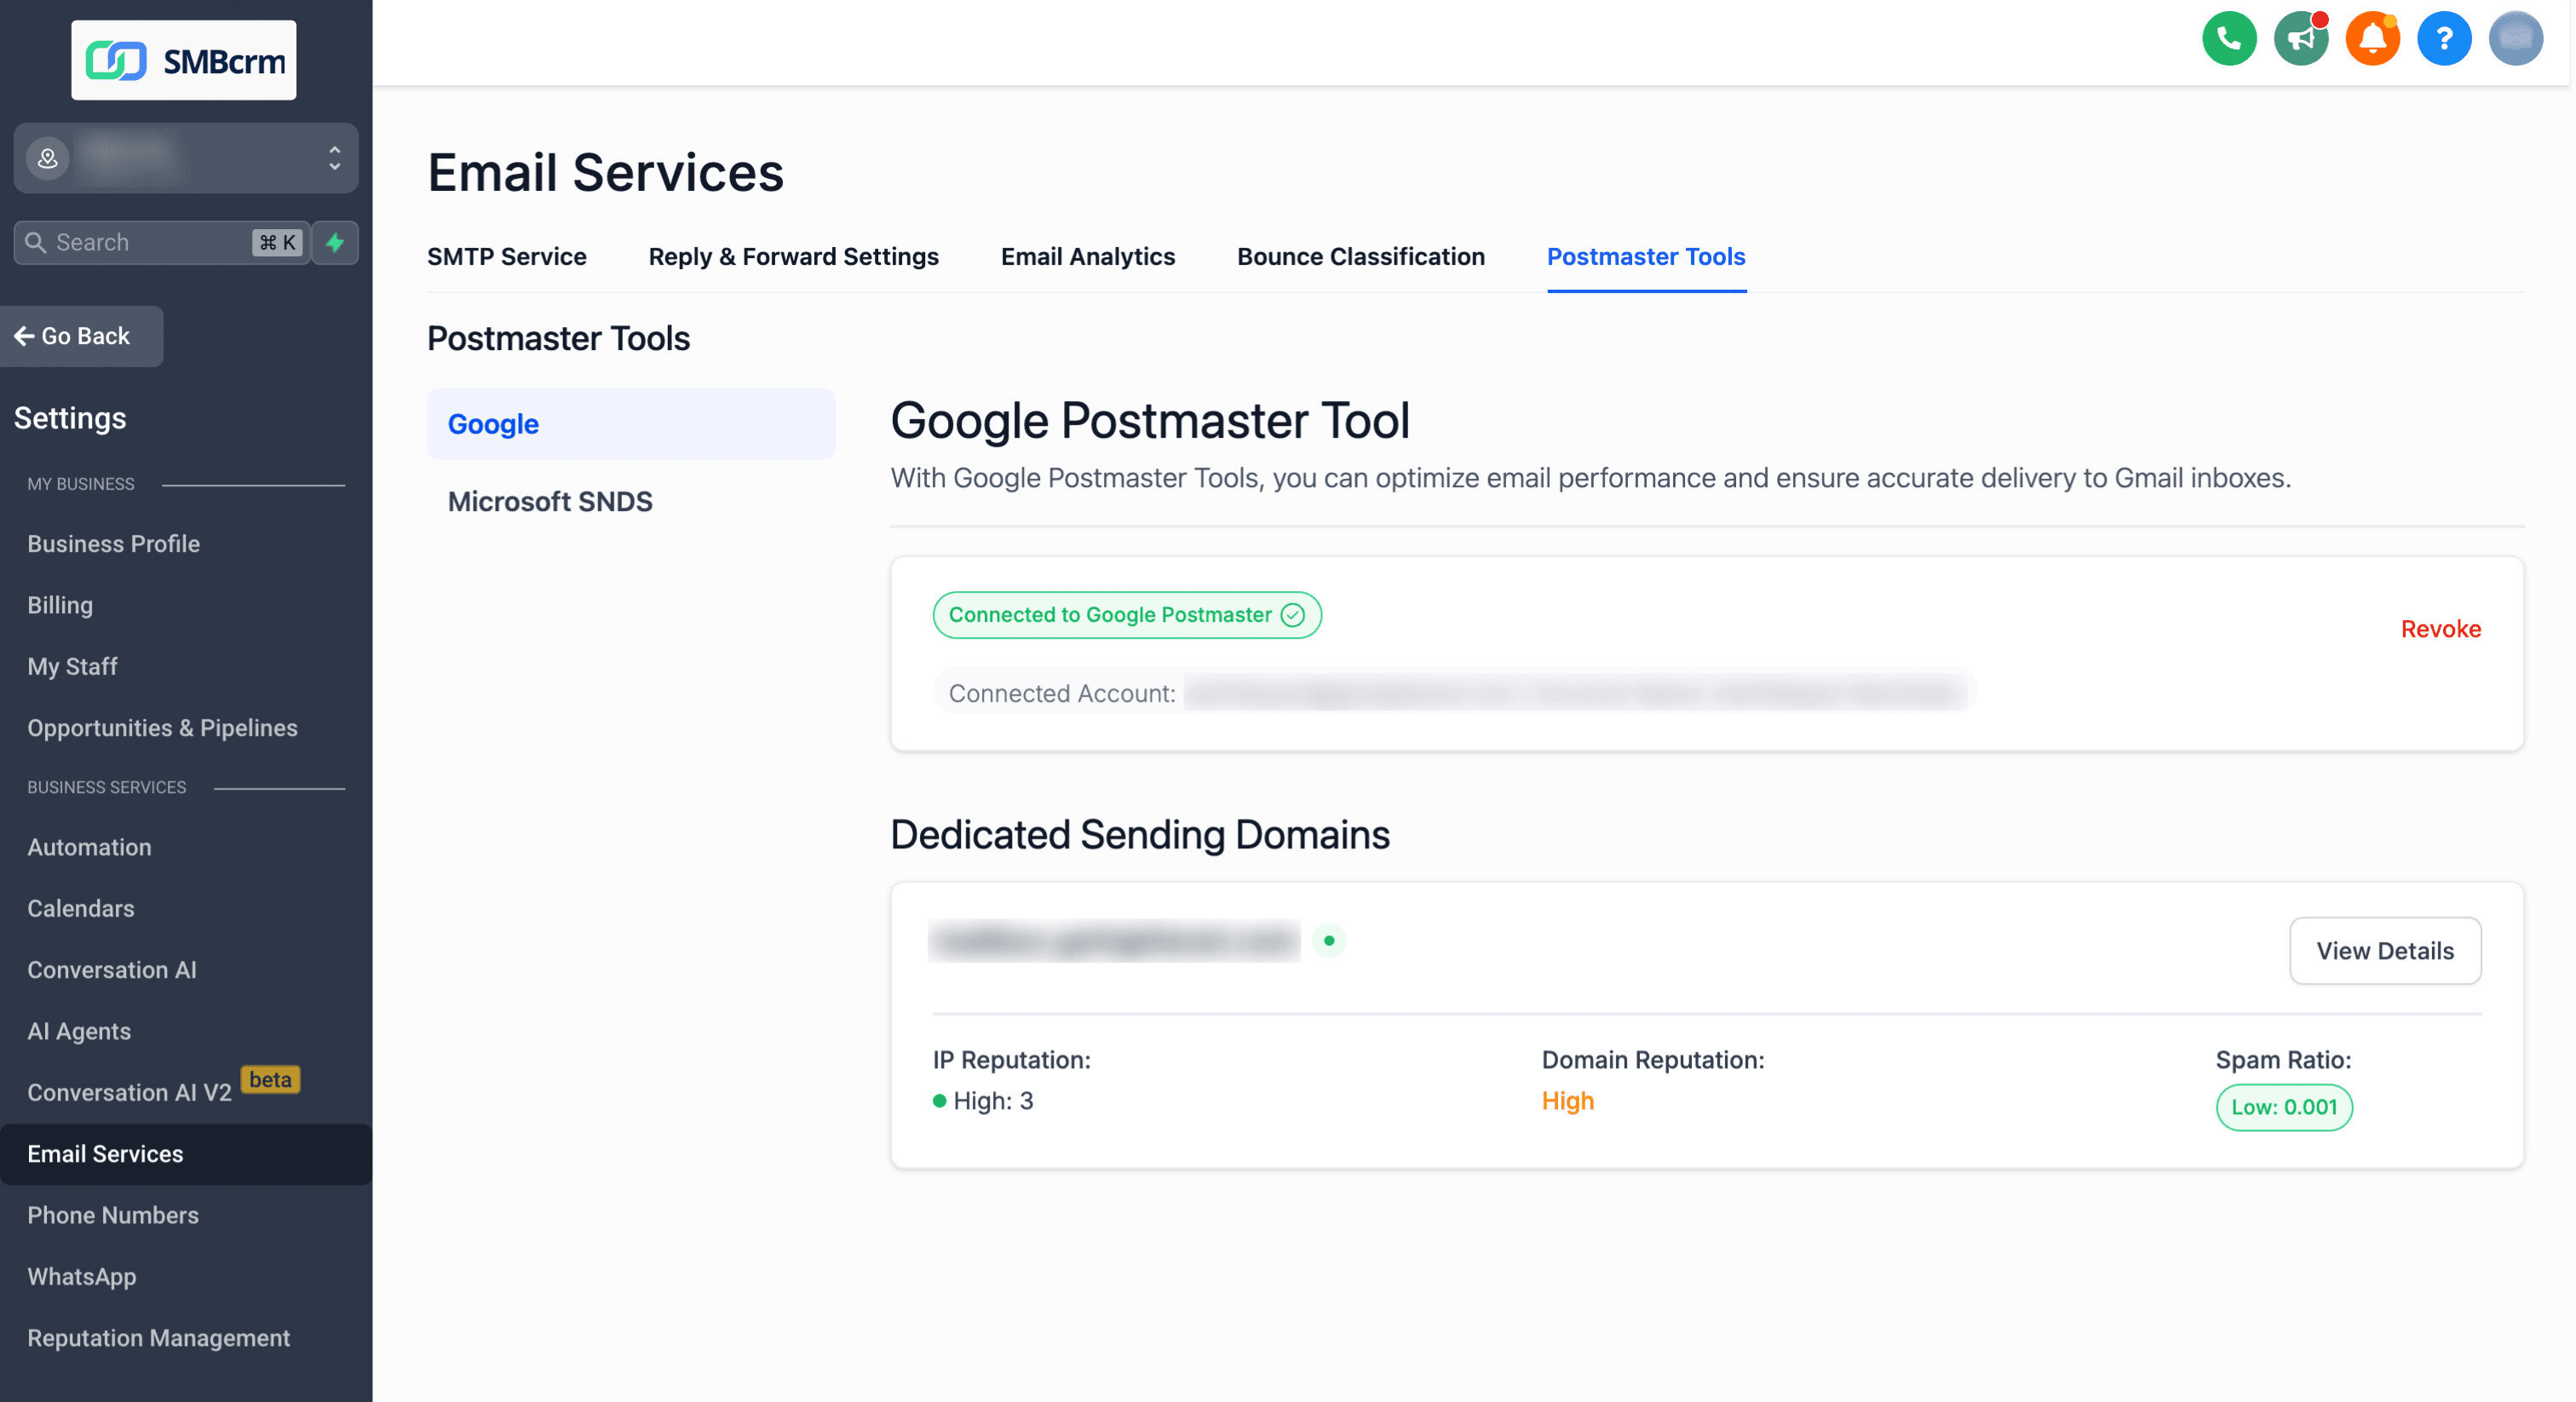Click the High: 3 IP reputation value
Screen dimensions: 2576x1402
click(983, 1101)
